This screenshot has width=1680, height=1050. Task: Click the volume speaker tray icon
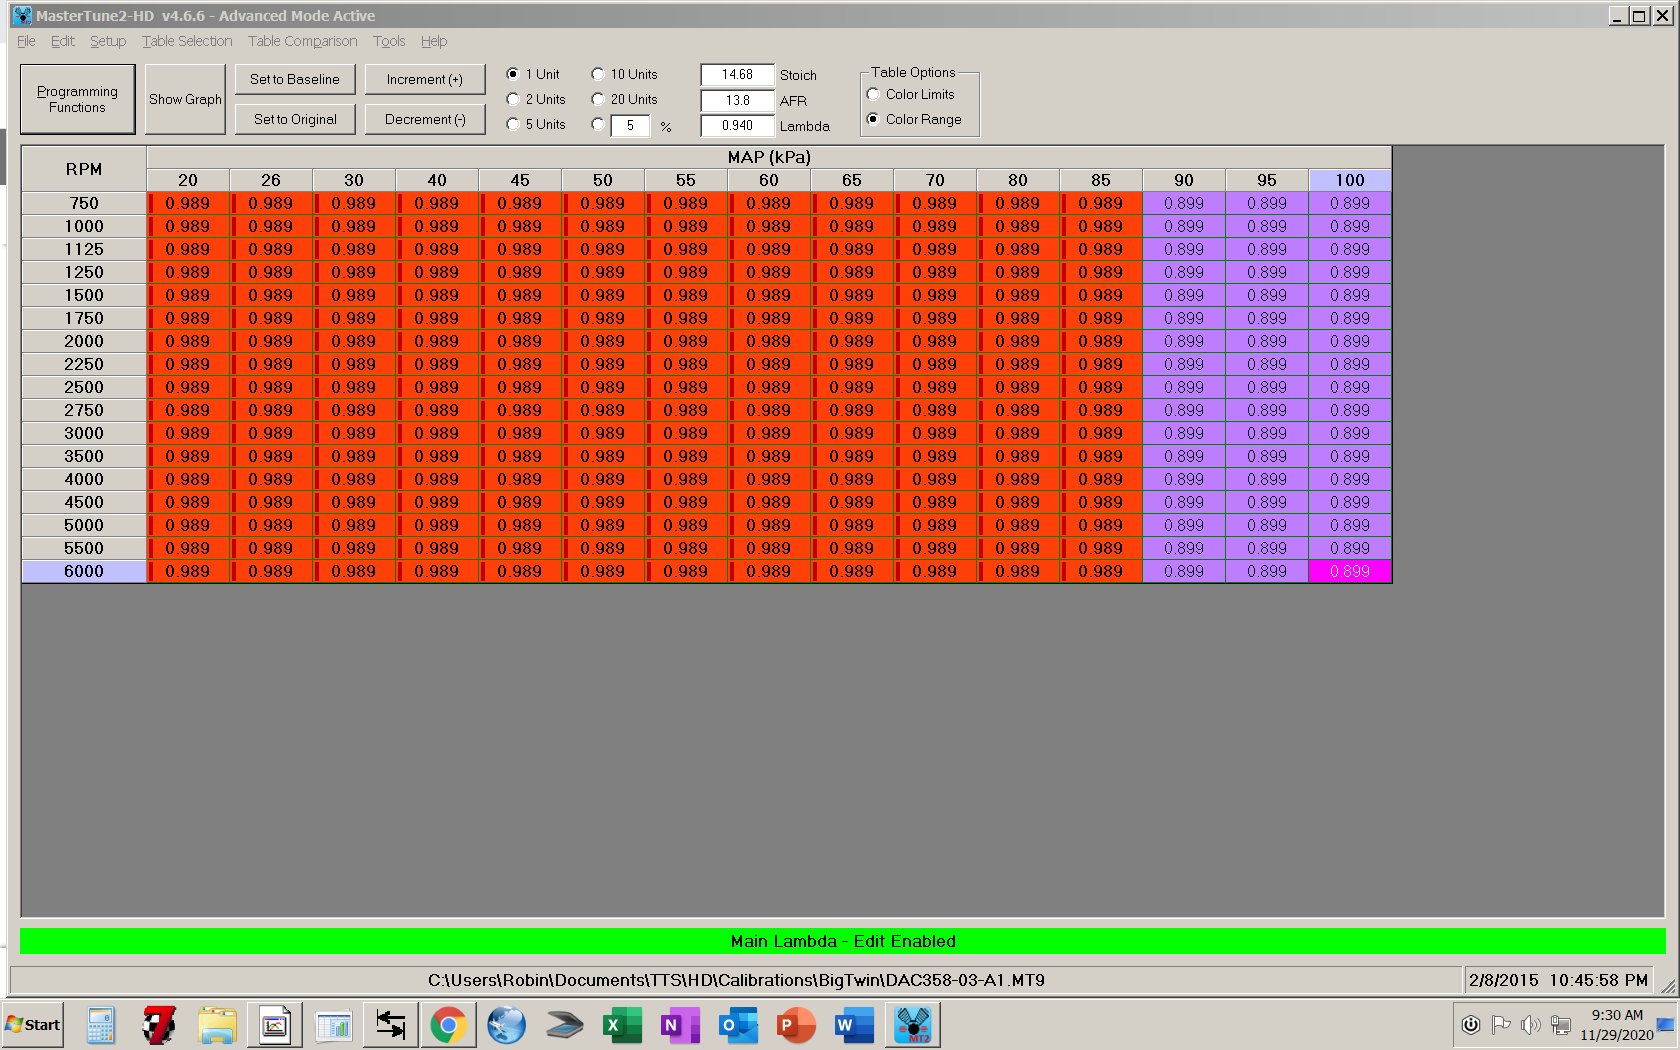pyautogui.click(x=1530, y=1025)
